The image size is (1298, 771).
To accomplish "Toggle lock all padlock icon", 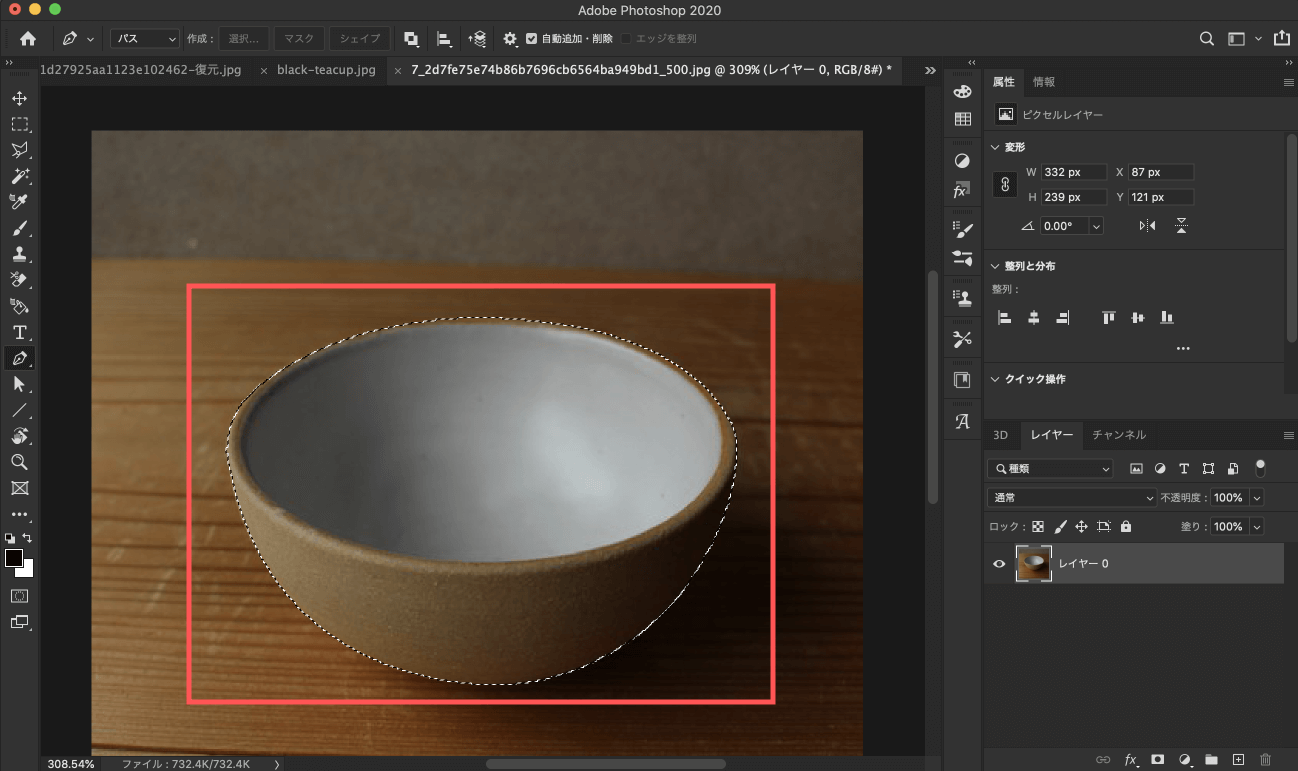I will [1126, 526].
